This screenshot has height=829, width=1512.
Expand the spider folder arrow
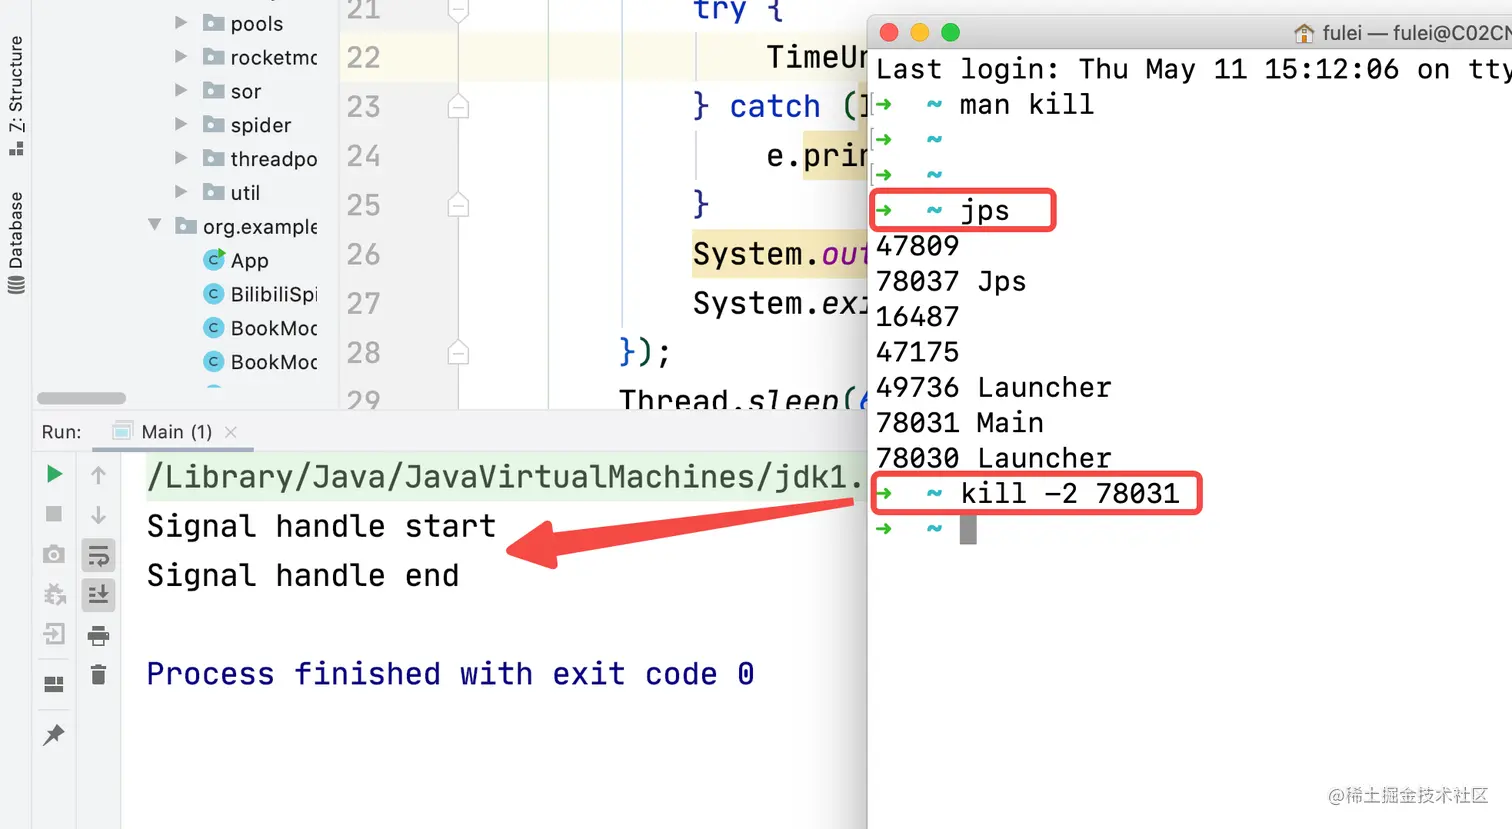[181, 124]
